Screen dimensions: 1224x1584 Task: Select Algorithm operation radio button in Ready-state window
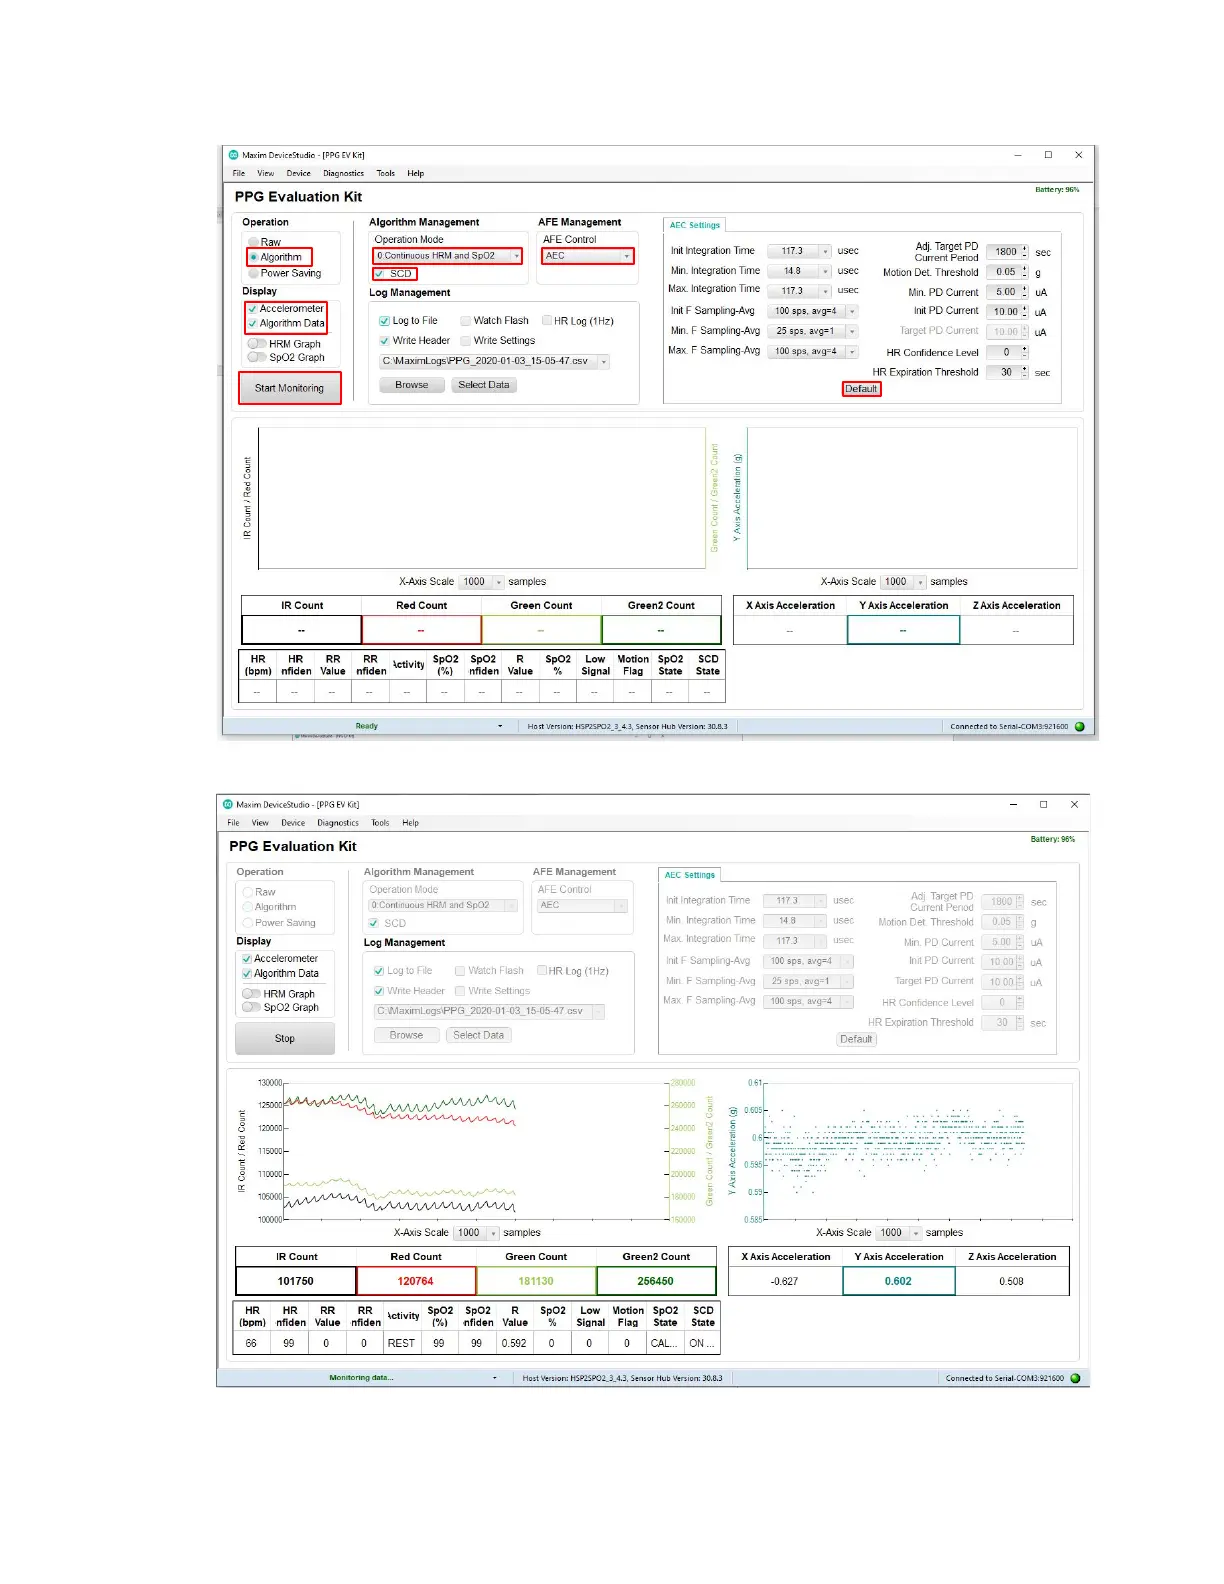pos(254,257)
